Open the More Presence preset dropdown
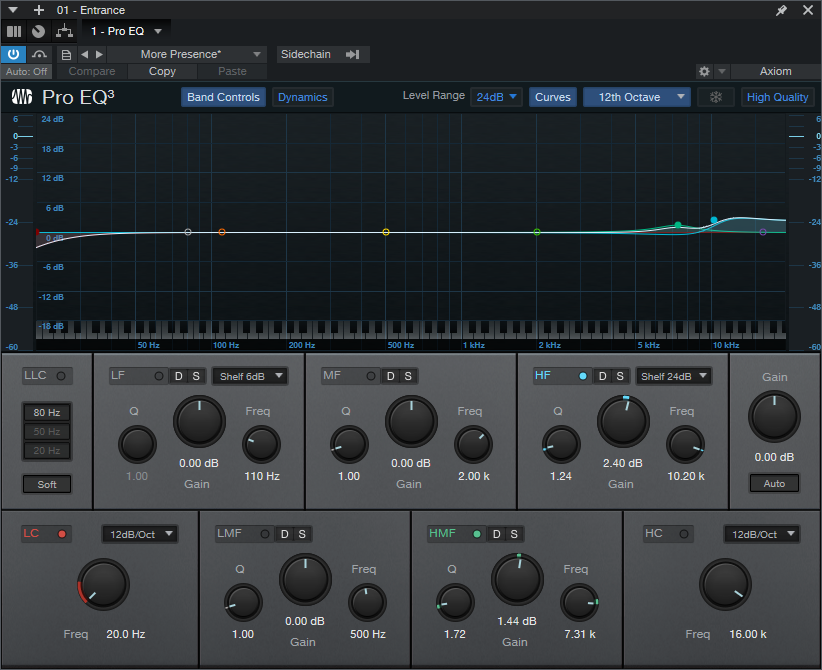This screenshot has width=822, height=670. 187,54
